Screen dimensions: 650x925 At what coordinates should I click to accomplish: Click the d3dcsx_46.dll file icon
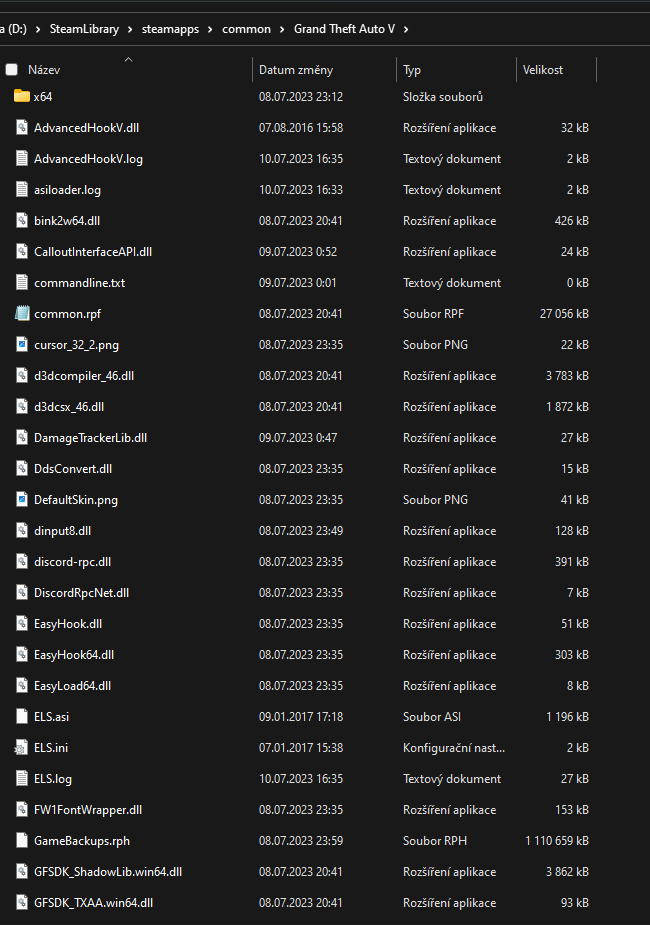click(22, 406)
